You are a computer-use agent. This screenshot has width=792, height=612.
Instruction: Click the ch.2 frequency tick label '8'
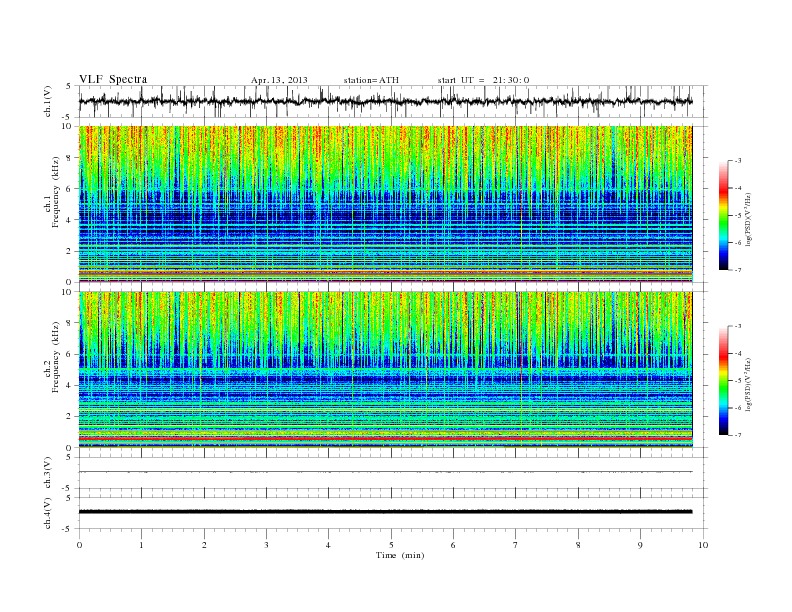click(69, 323)
